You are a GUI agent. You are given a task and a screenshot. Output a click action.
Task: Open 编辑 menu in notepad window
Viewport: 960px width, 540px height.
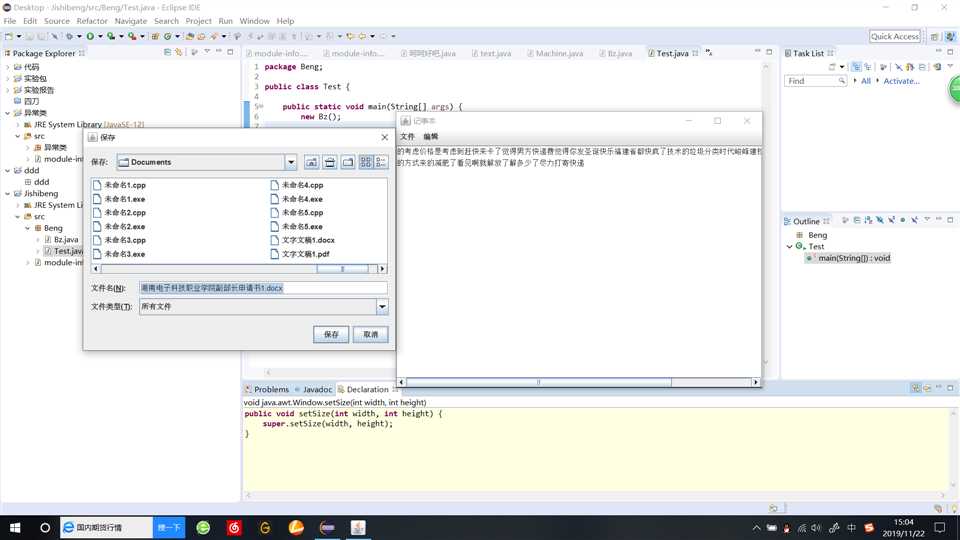click(431, 137)
